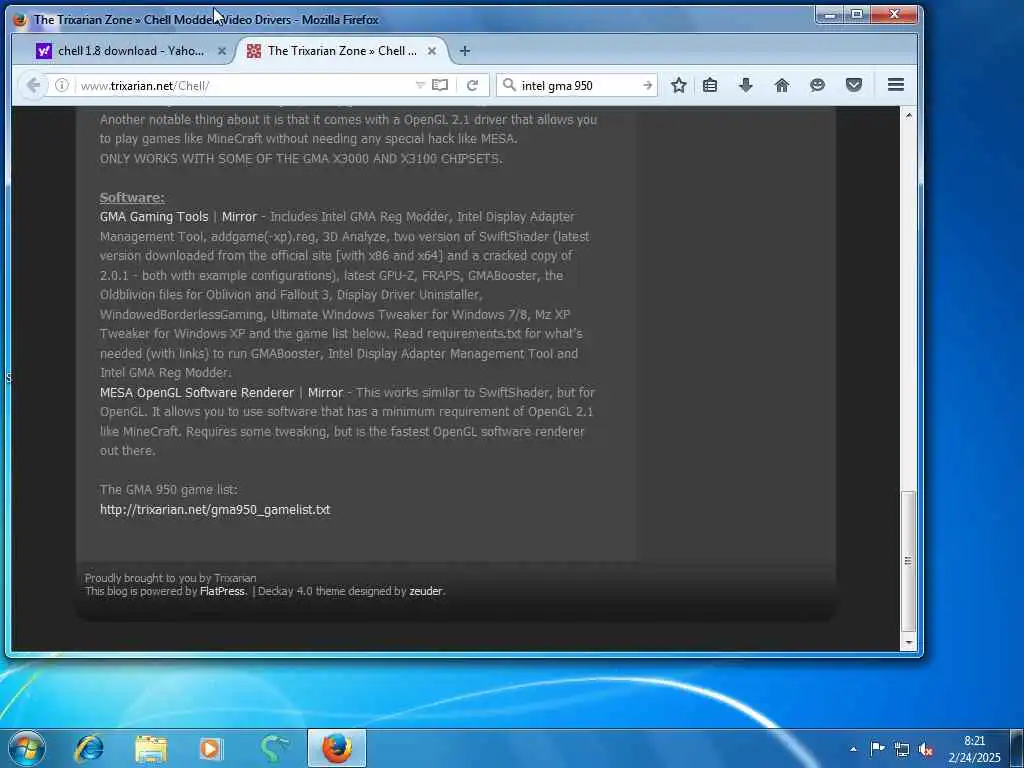Image resolution: width=1024 pixels, height=768 pixels.
Task: Visit the FlatPress footer link
Action: tap(222, 591)
